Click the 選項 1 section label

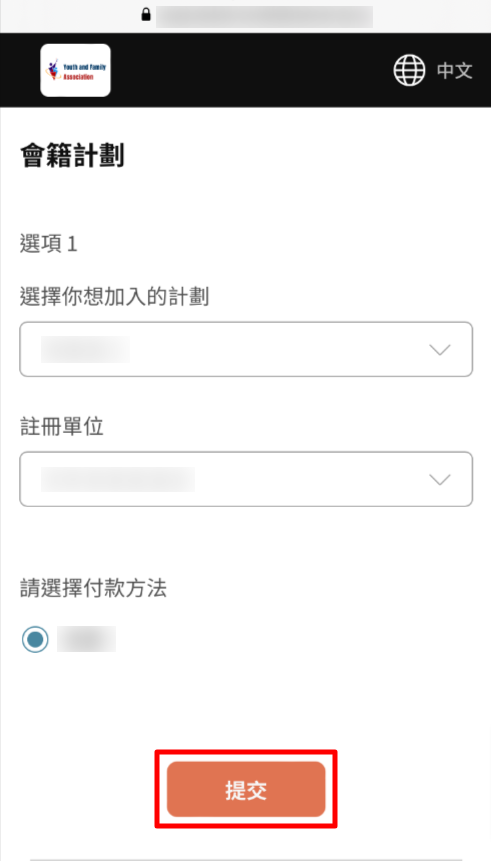48,244
